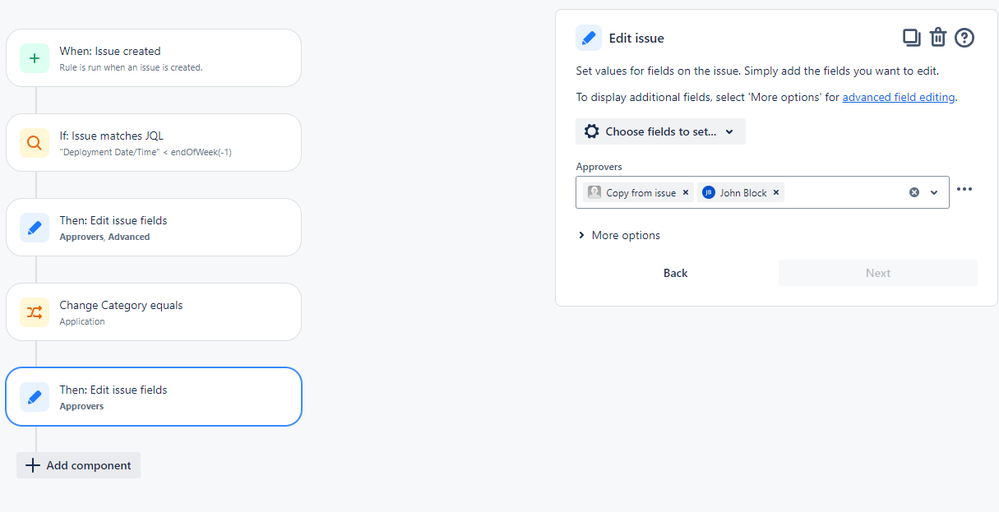Clear all values in Approvers field
This screenshot has height=512, width=999.
click(x=914, y=192)
